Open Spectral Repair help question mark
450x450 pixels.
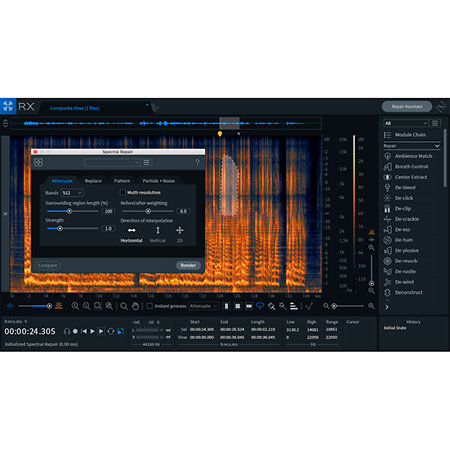click(x=197, y=162)
